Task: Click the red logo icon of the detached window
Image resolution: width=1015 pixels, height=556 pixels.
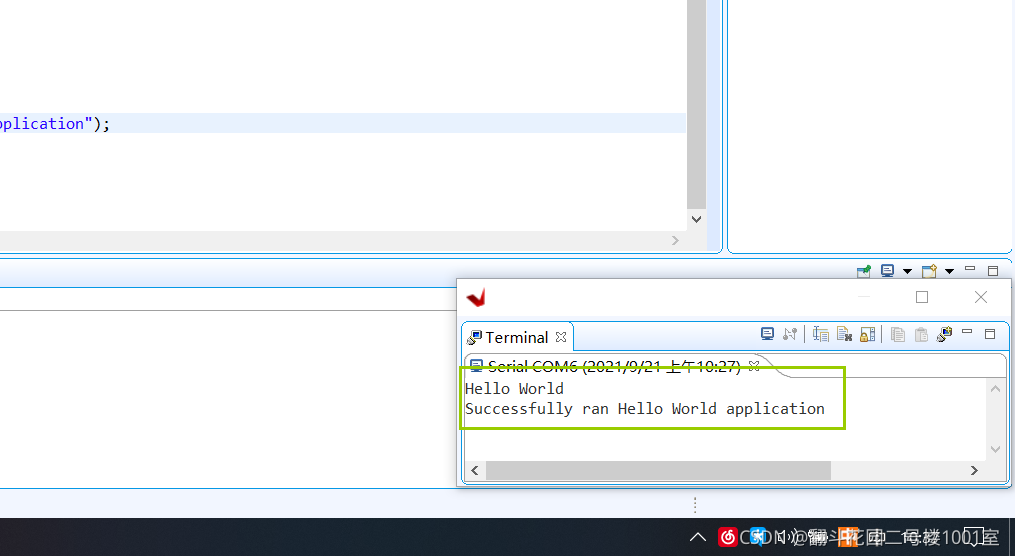Action: click(x=476, y=298)
